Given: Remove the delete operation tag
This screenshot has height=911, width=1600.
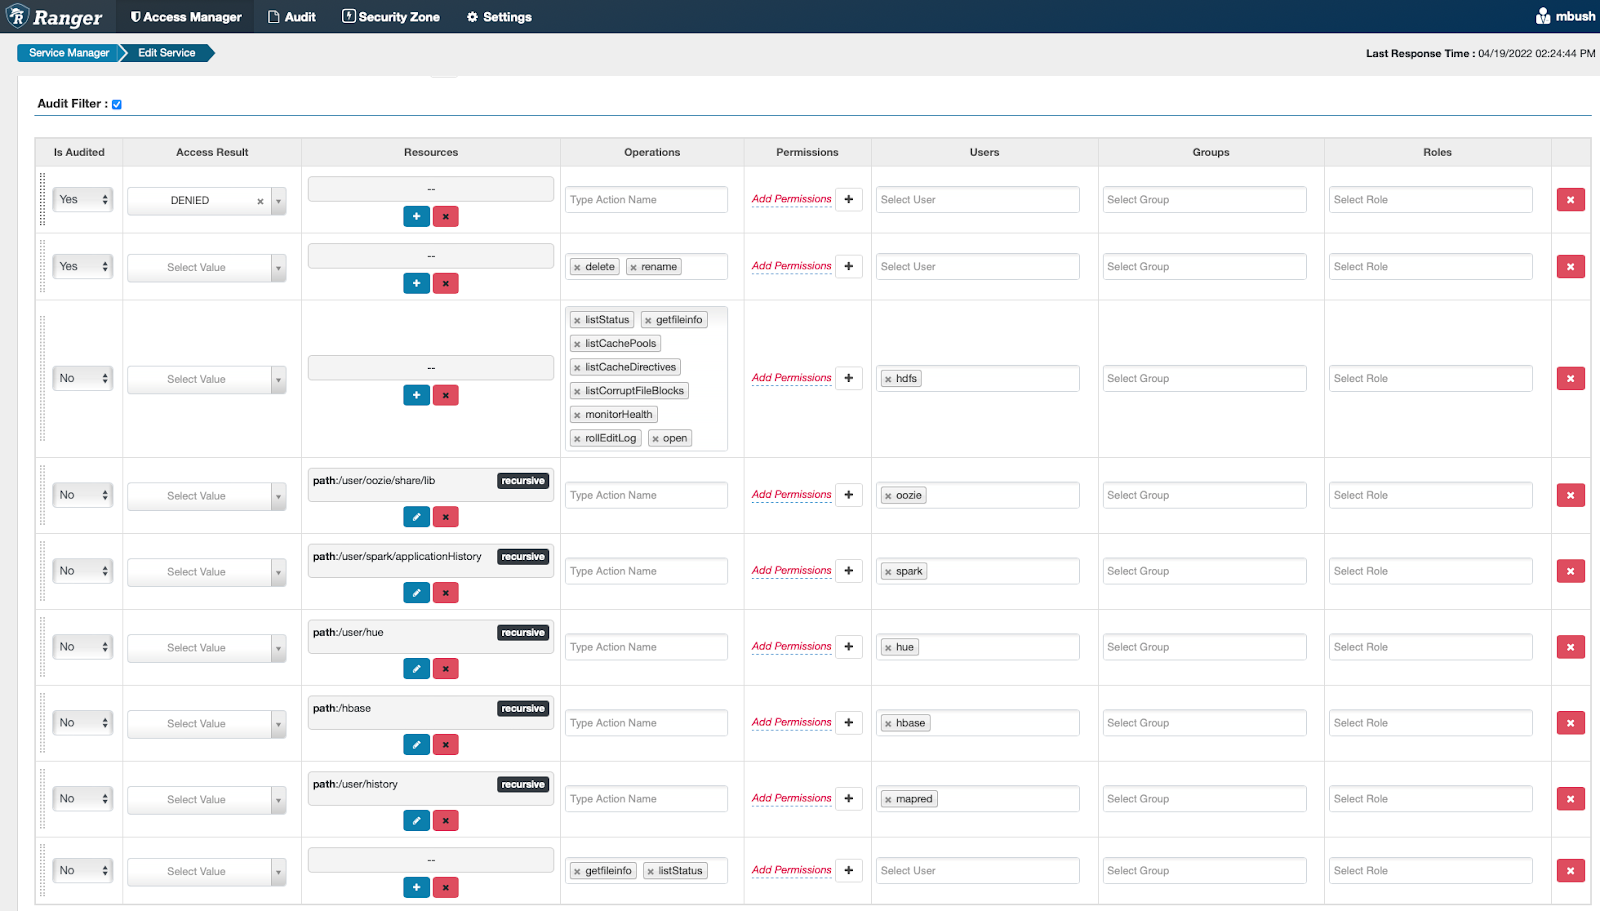Looking at the screenshot, I should (578, 266).
